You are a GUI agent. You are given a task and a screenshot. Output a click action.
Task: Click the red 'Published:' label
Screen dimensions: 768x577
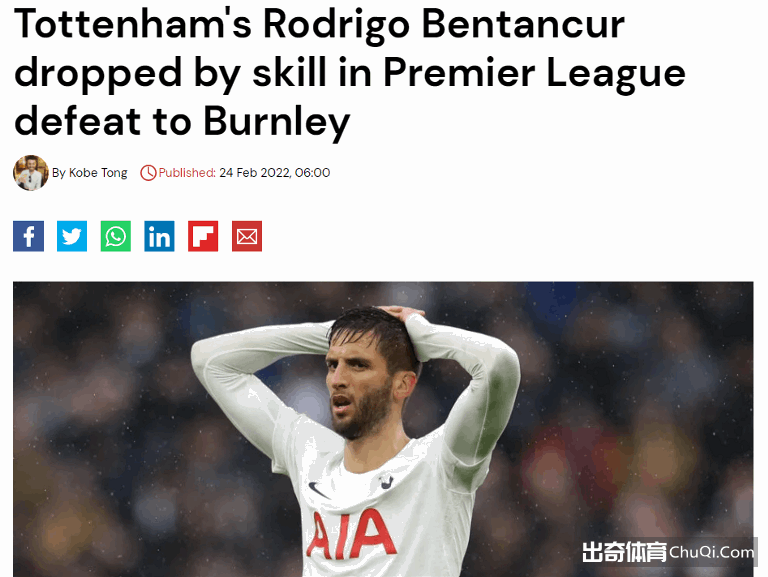pyautogui.click(x=187, y=173)
